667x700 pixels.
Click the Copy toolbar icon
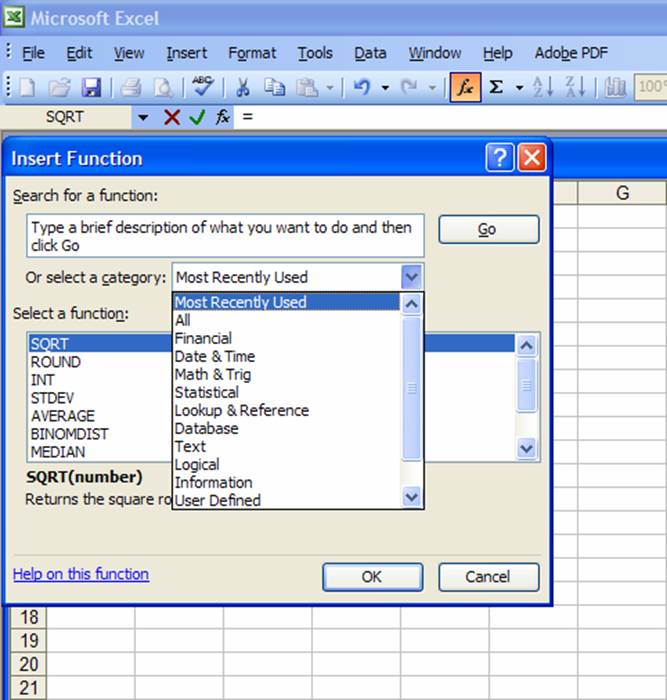click(x=274, y=87)
